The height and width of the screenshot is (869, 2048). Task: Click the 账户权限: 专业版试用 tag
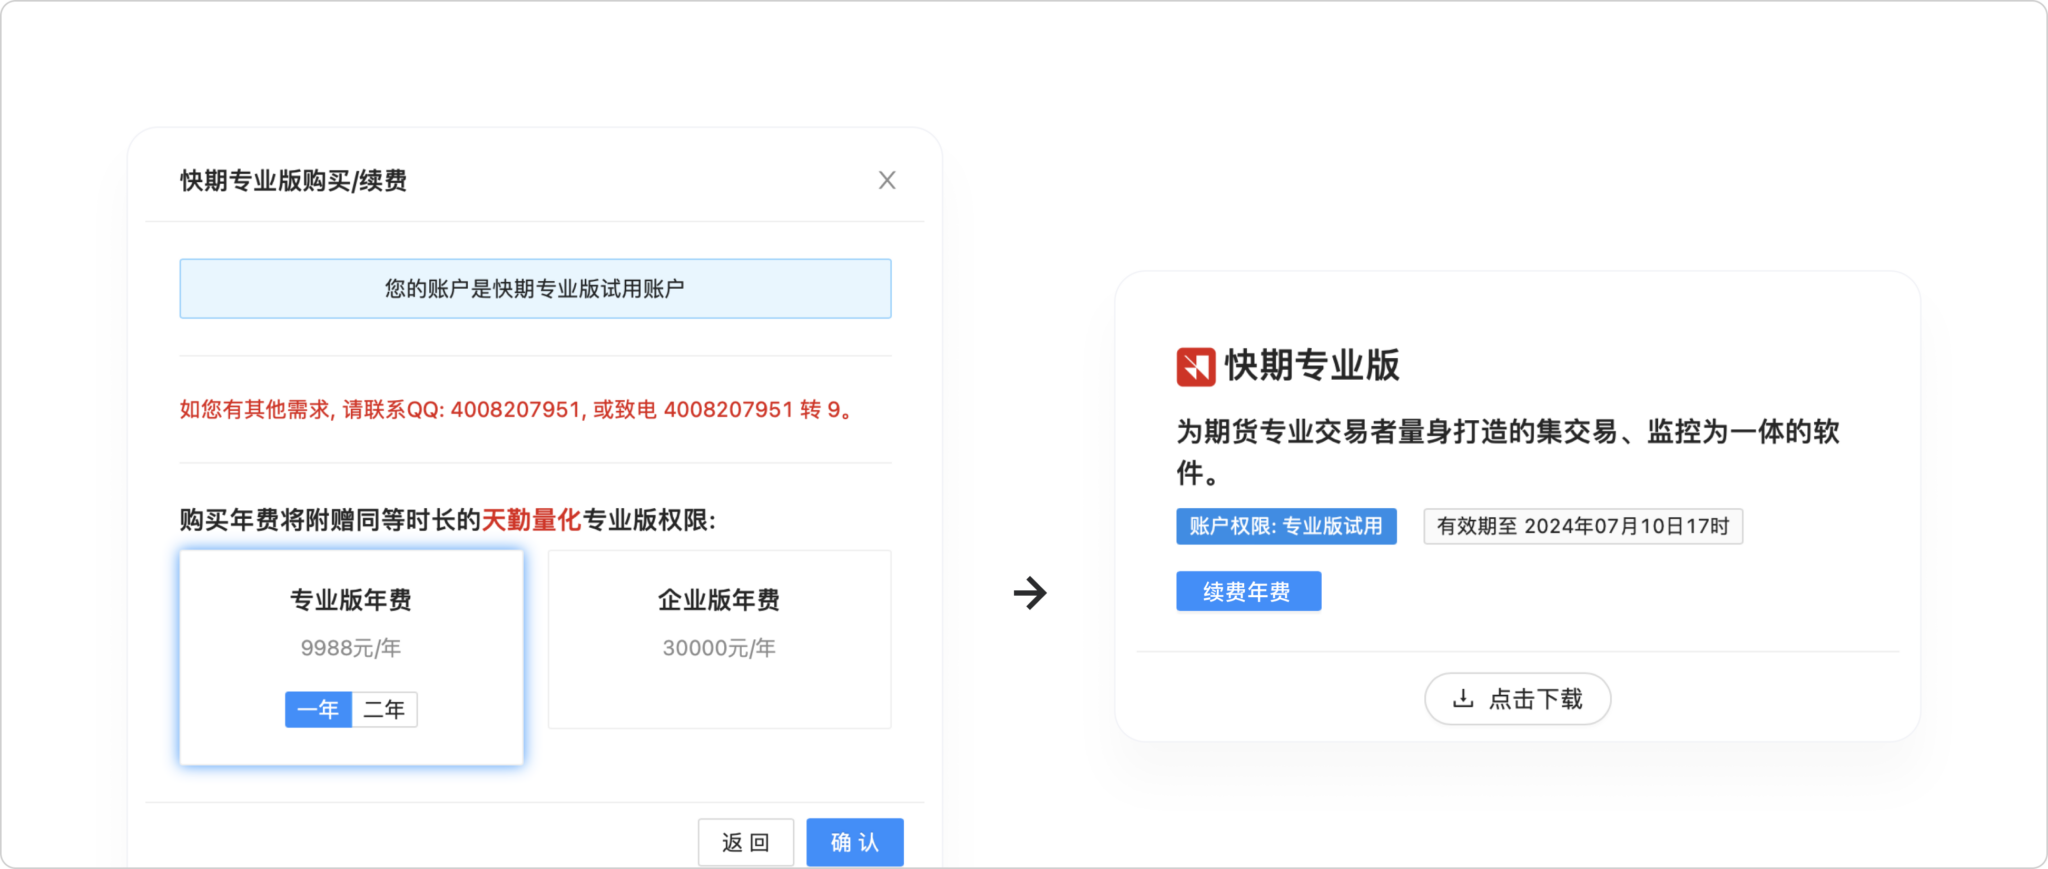click(x=1286, y=526)
